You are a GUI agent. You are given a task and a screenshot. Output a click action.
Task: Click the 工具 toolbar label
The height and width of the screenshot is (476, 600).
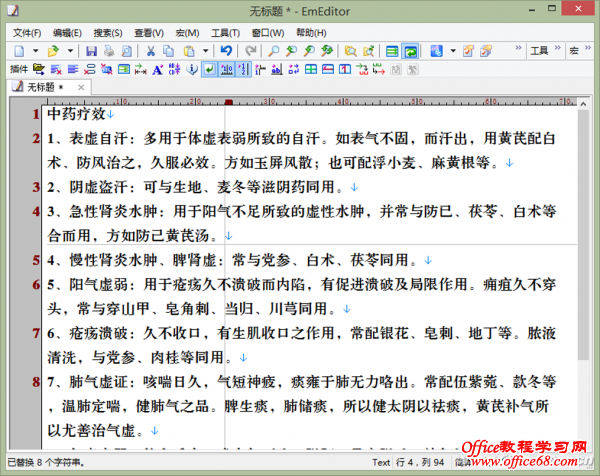tap(539, 51)
